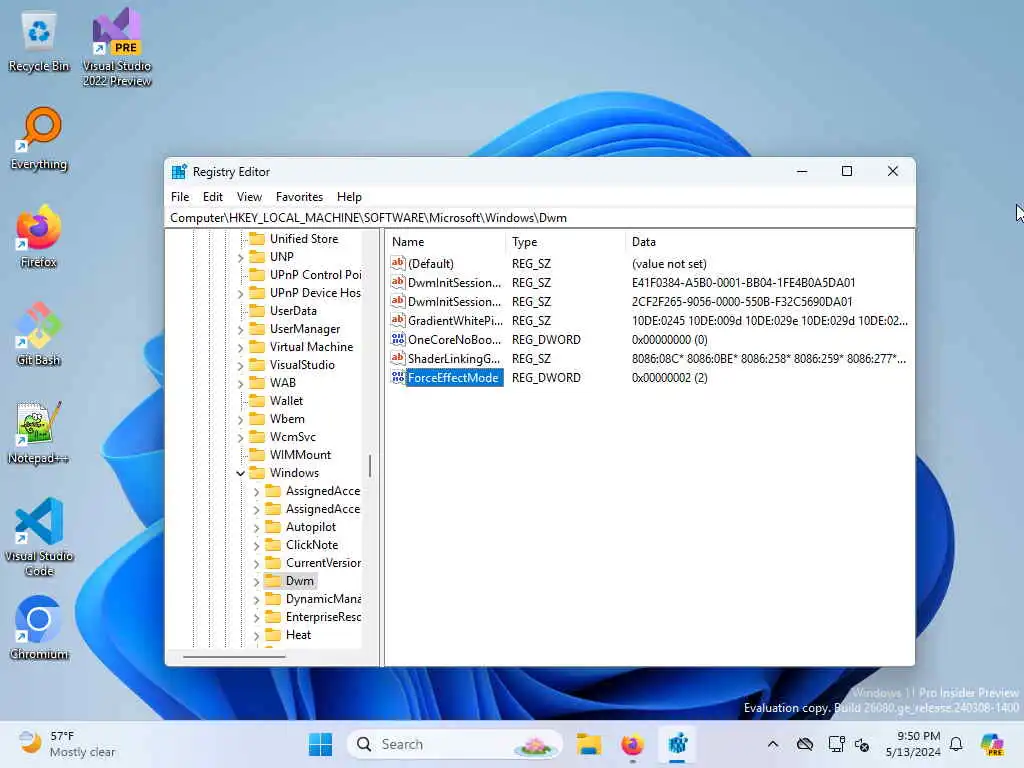The width and height of the screenshot is (1024, 768).
Task: Select the WcmSvc registry key
Action: click(293, 437)
